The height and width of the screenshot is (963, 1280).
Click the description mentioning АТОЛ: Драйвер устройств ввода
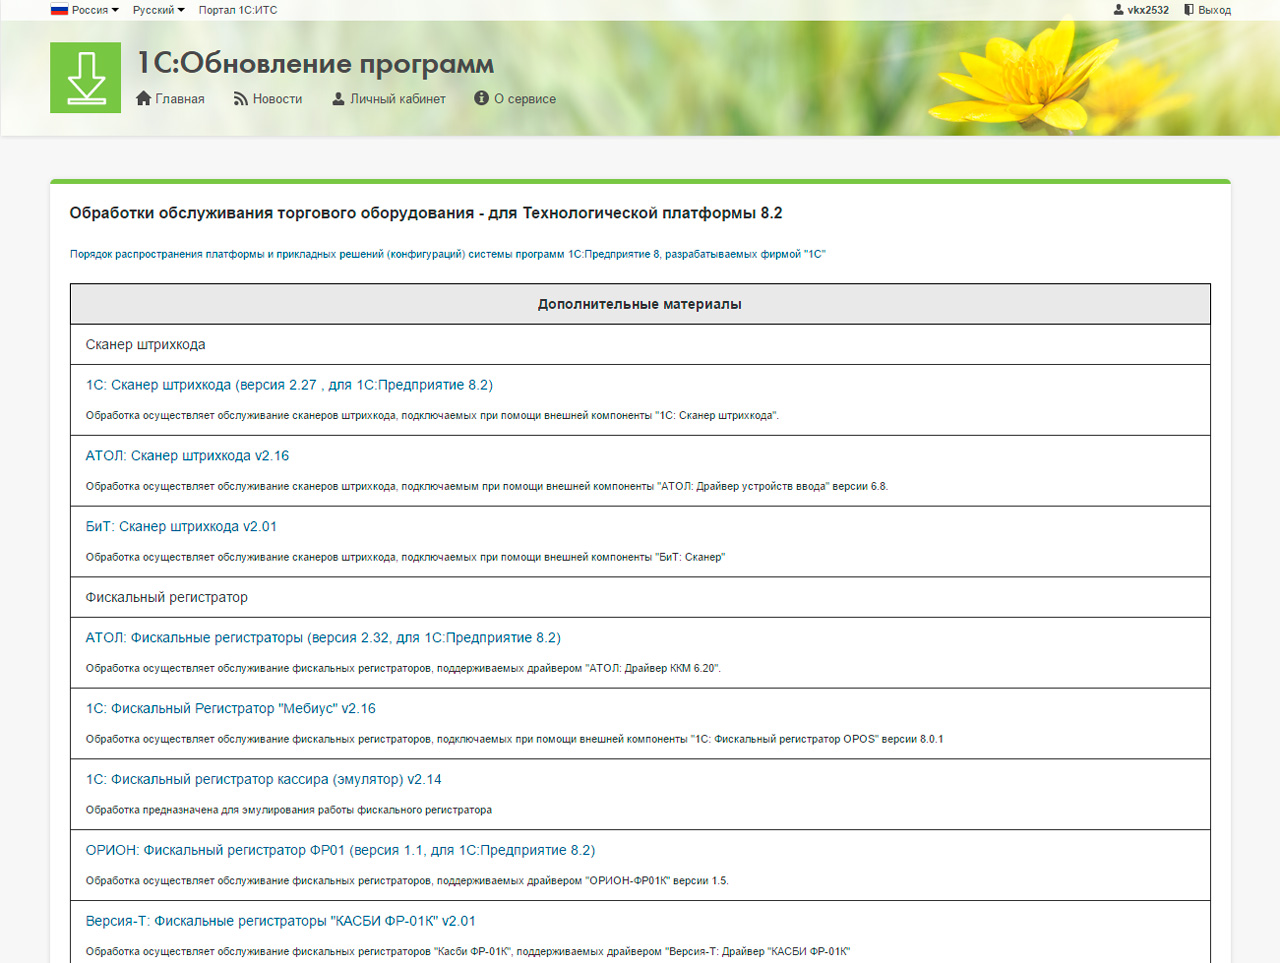click(487, 487)
